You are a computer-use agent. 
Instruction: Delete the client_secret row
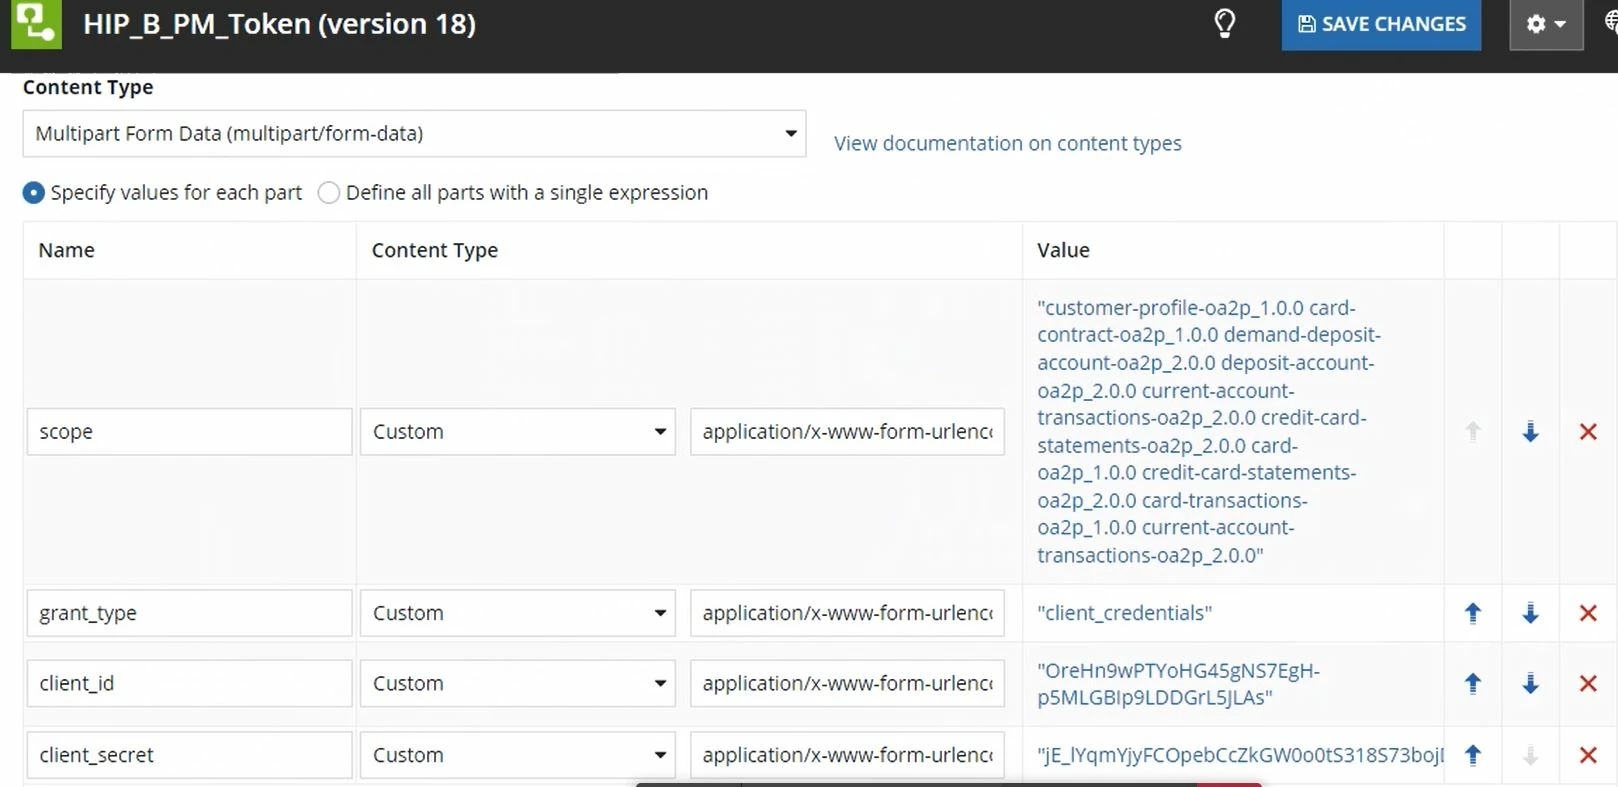click(1588, 755)
